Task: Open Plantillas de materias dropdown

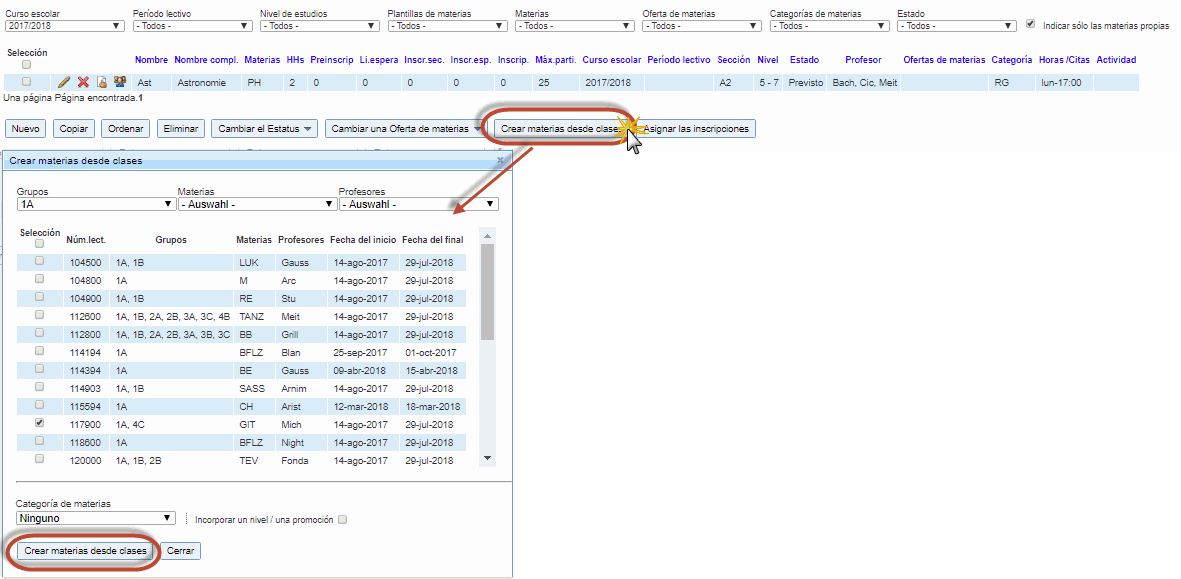Action: (x=447, y=26)
